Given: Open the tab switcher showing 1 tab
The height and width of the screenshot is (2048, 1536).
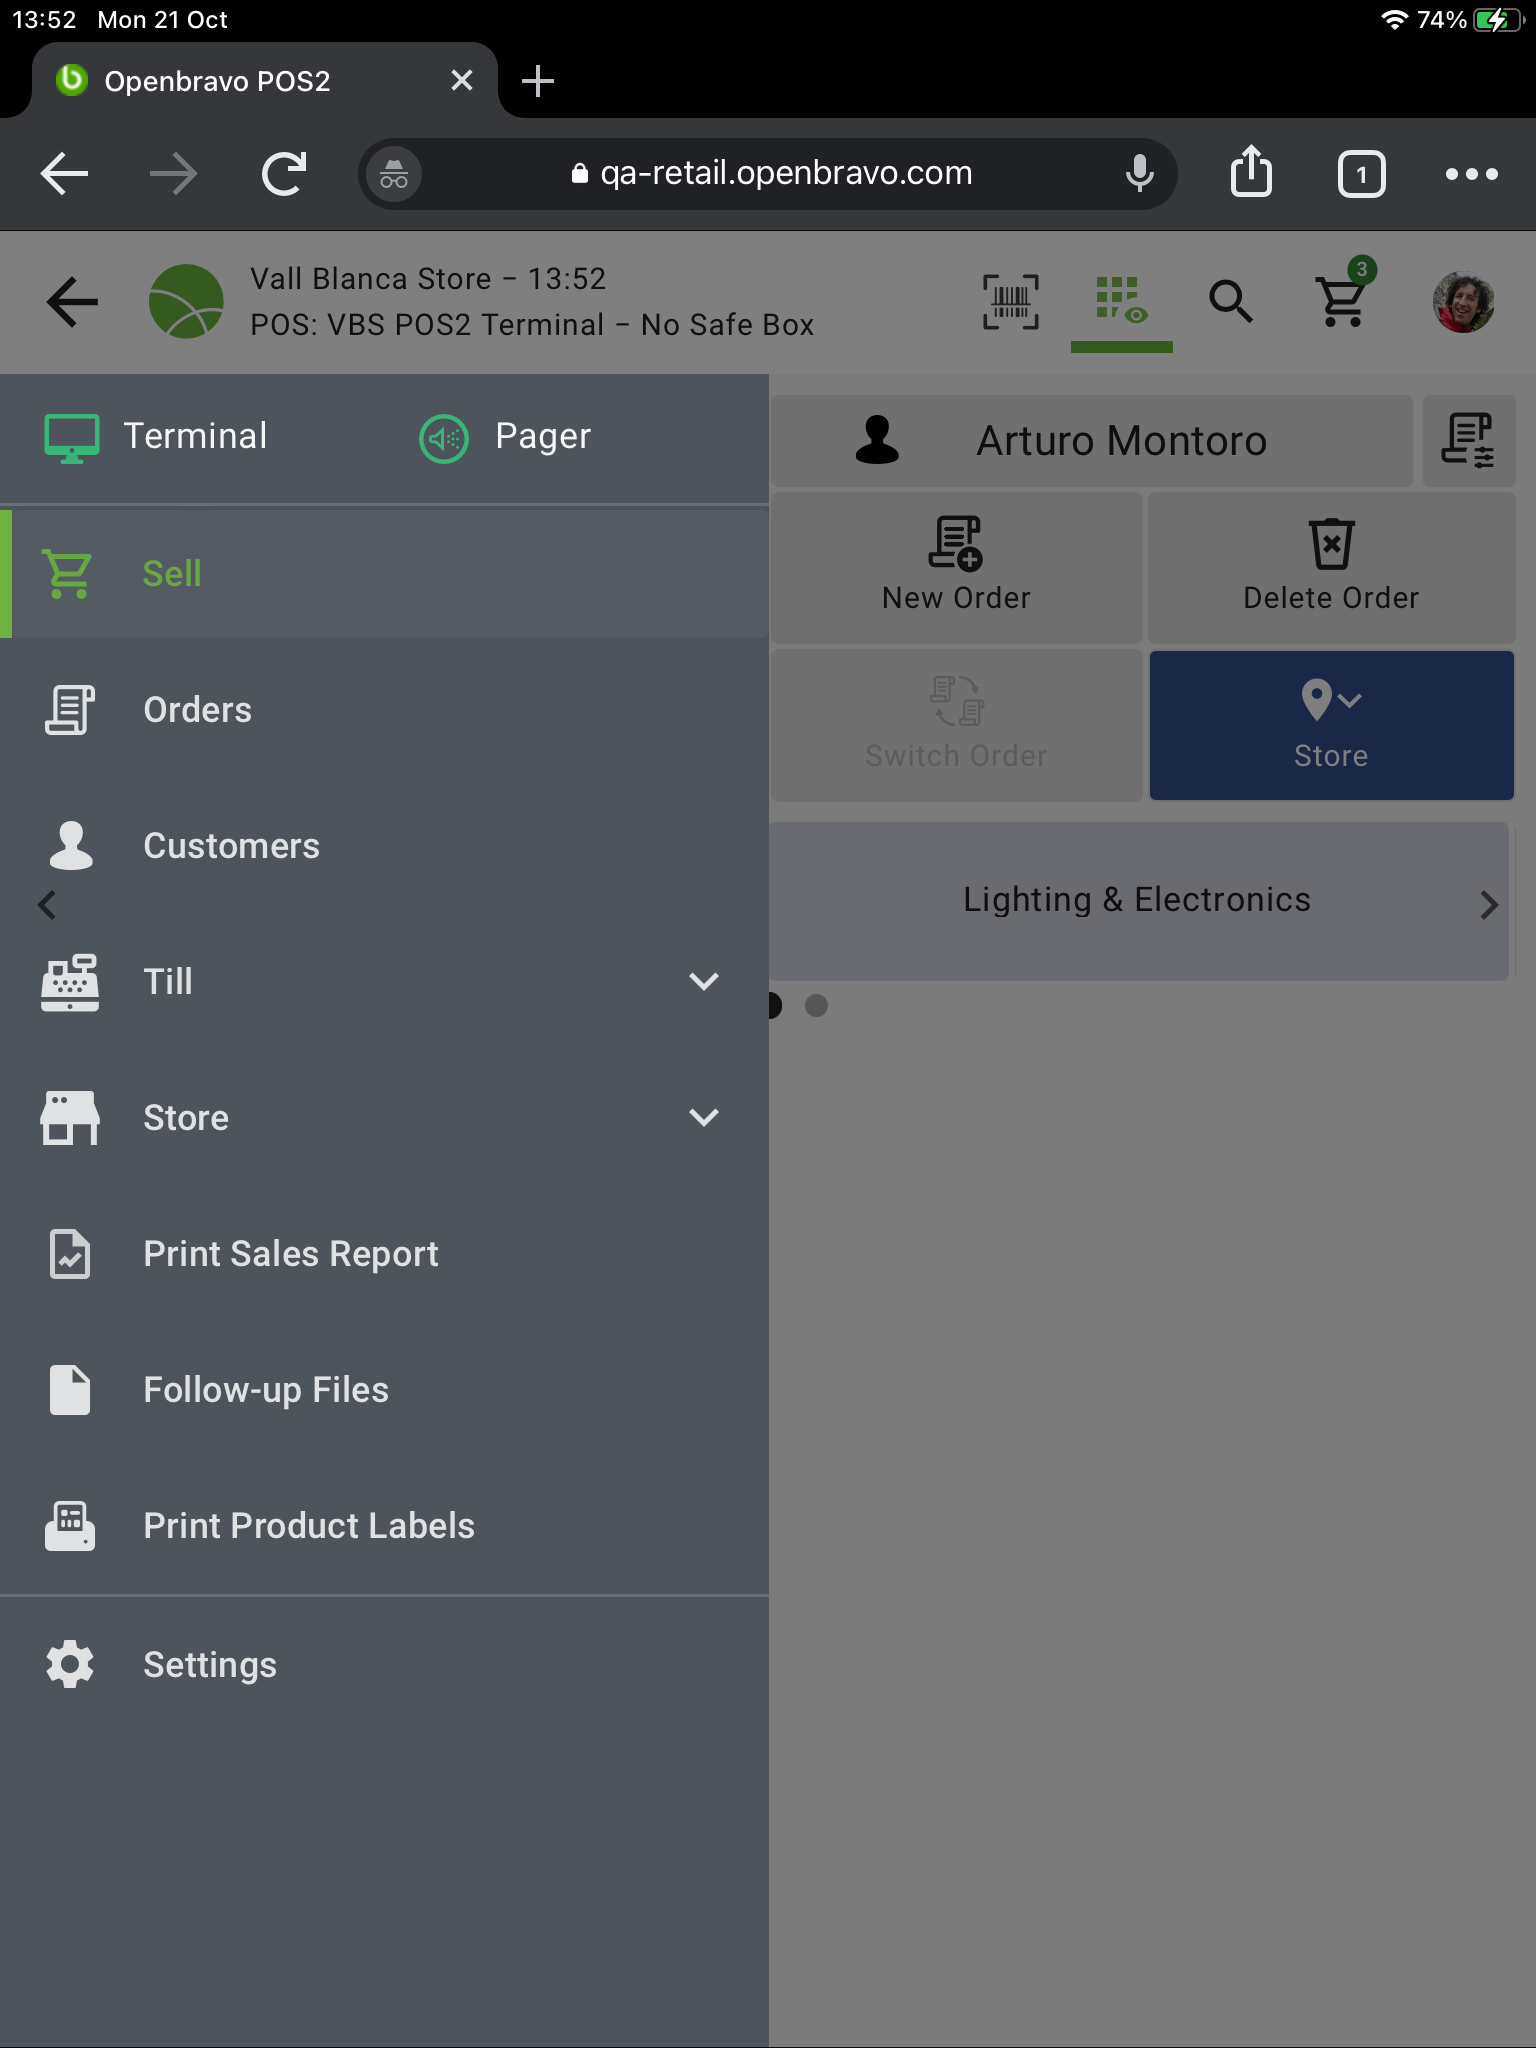Looking at the screenshot, I should click(x=1361, y=175).
